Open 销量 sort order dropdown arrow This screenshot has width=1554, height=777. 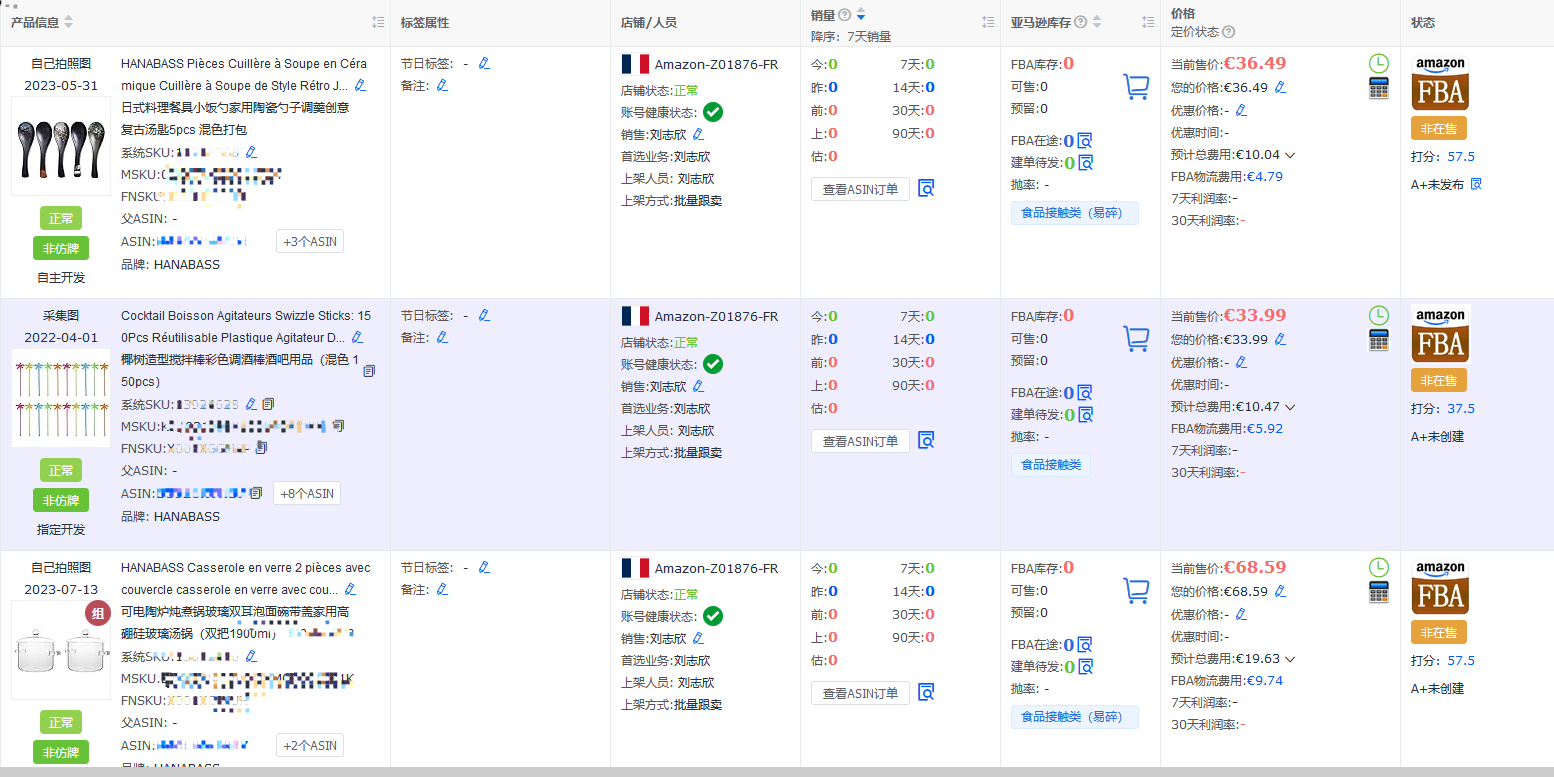click(861, 14)
